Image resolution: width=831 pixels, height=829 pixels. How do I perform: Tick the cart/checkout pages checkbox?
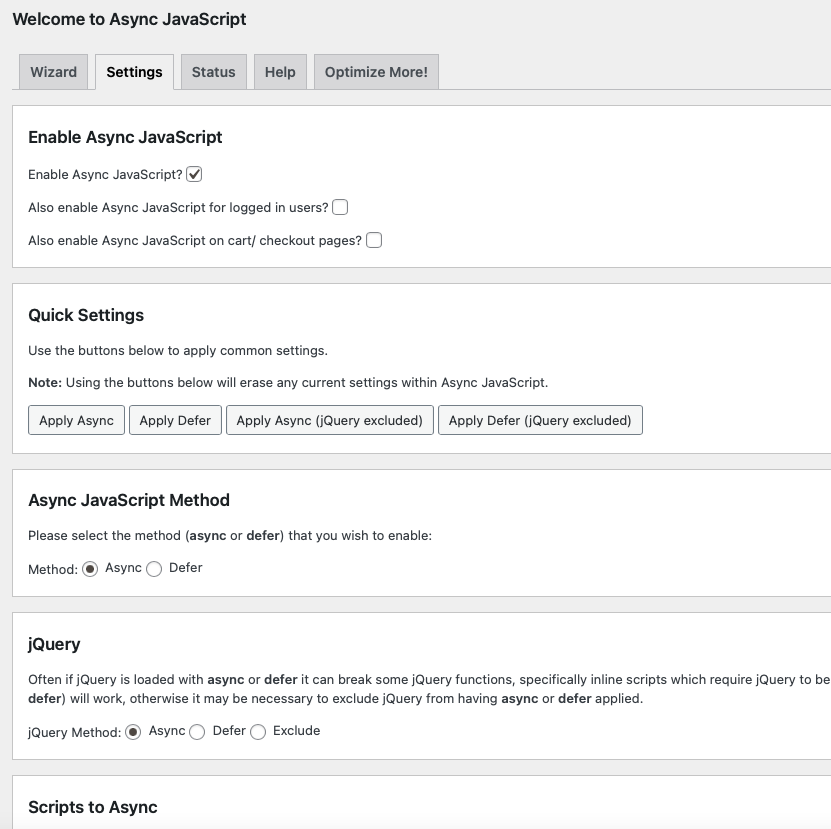374,241
